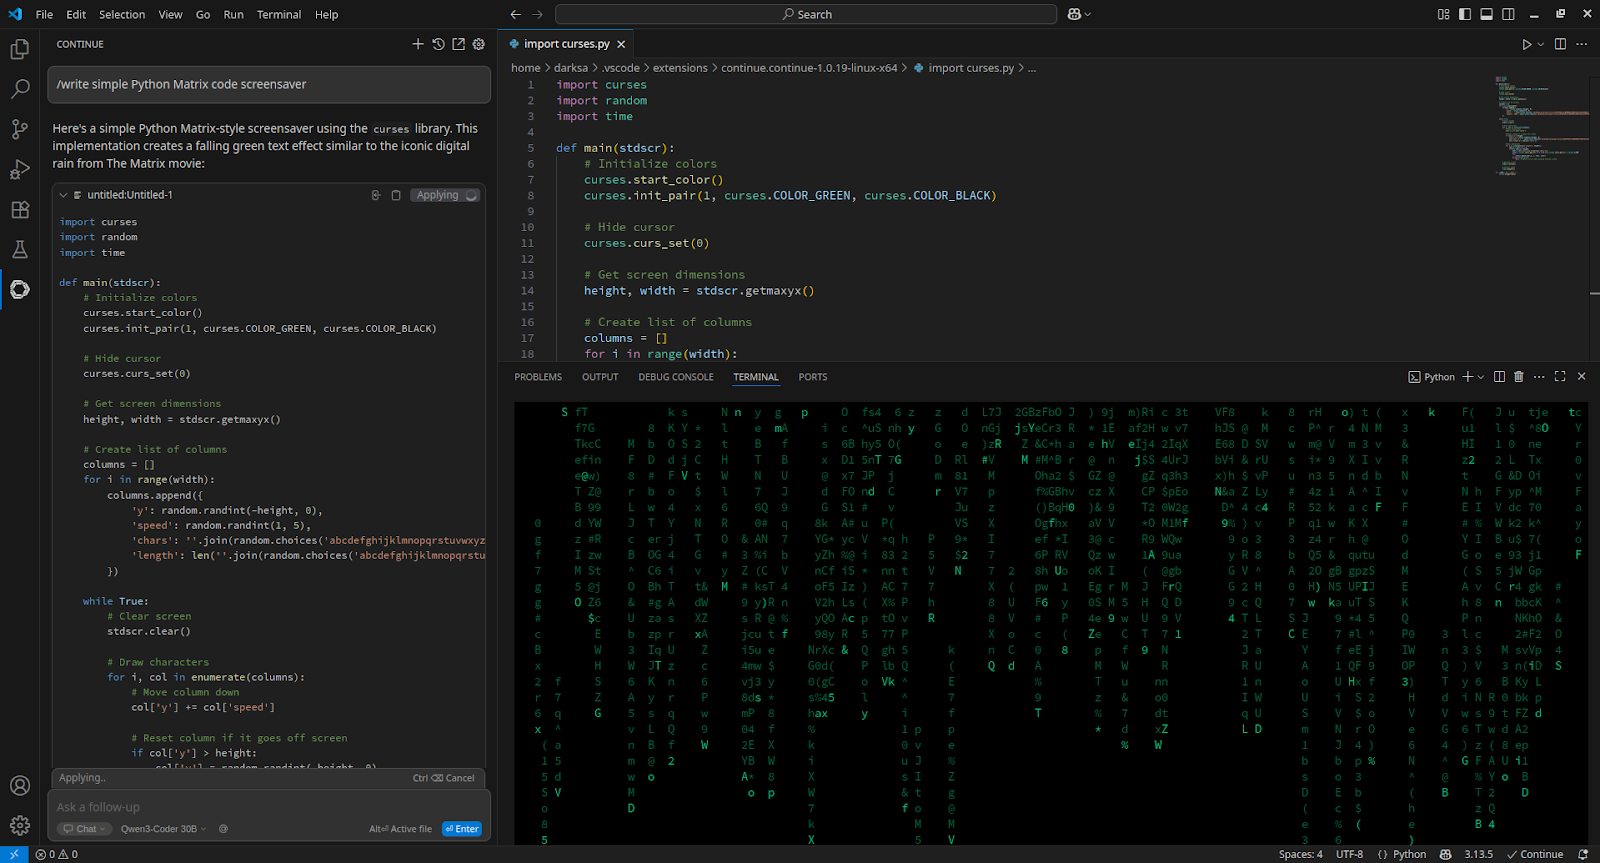This screenshot has height=863, width=1600.
Task: Open Continue settings gear
Action: 478,44
